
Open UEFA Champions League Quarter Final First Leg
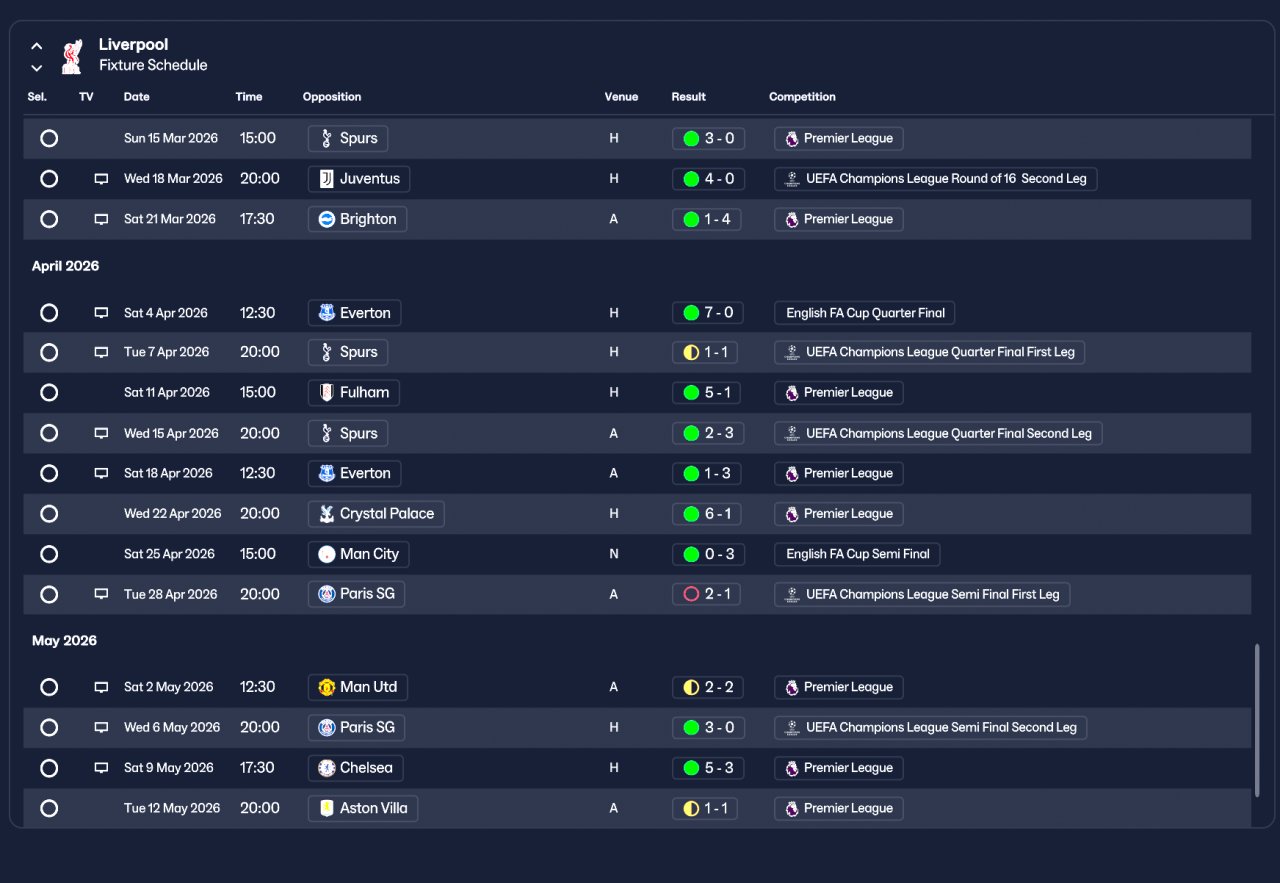click(x=930, y=352)
